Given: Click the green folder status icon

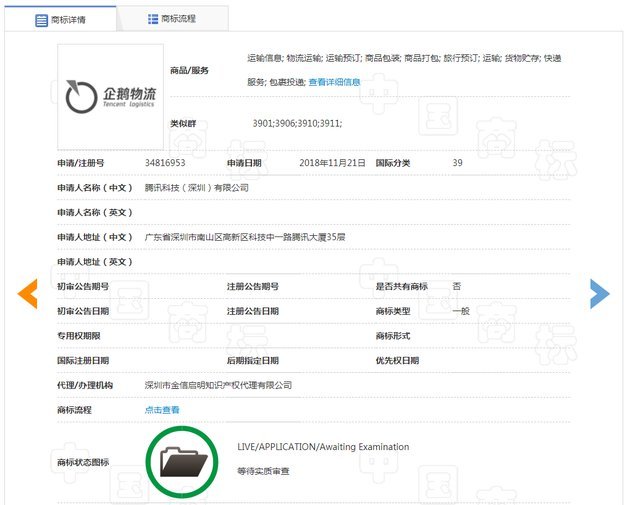Looking at the screenshot, I should [182, 462].
